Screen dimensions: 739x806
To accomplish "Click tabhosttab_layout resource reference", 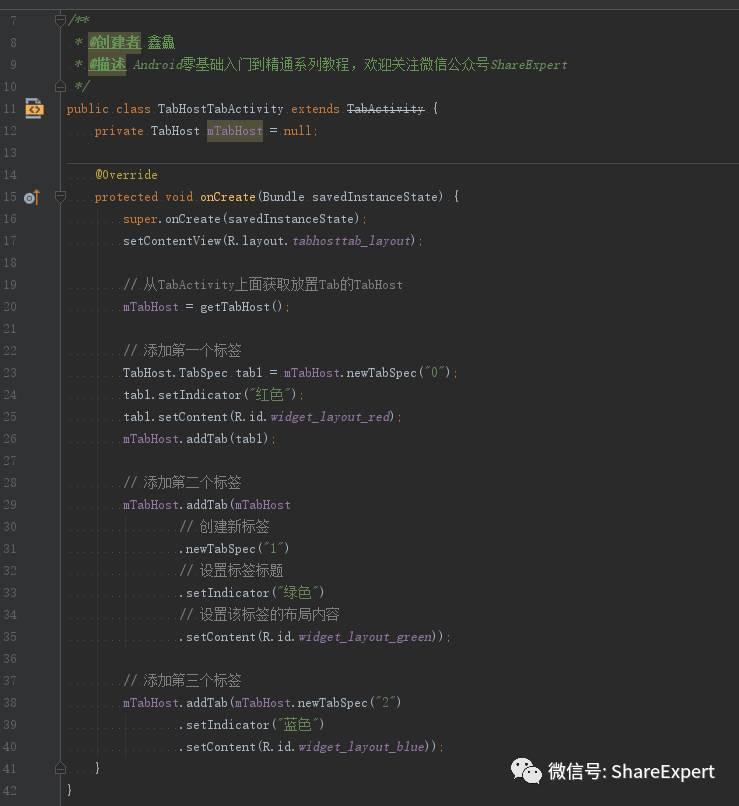I will click(x=352, y=241).
